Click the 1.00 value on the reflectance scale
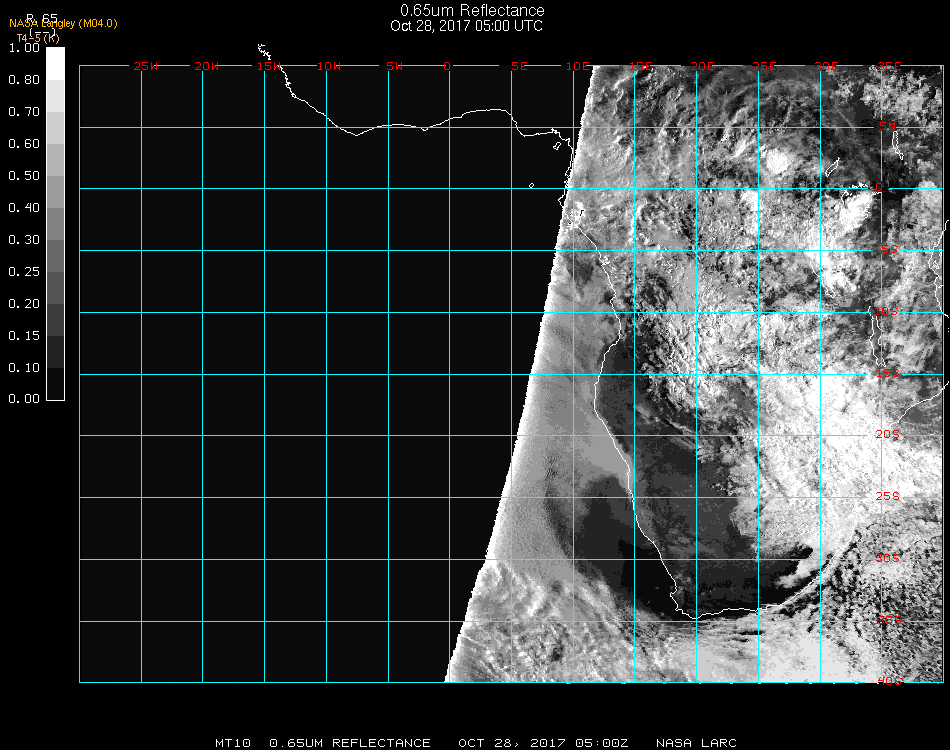This screenshot has width=950, height=750. click(x=24, y=48)
